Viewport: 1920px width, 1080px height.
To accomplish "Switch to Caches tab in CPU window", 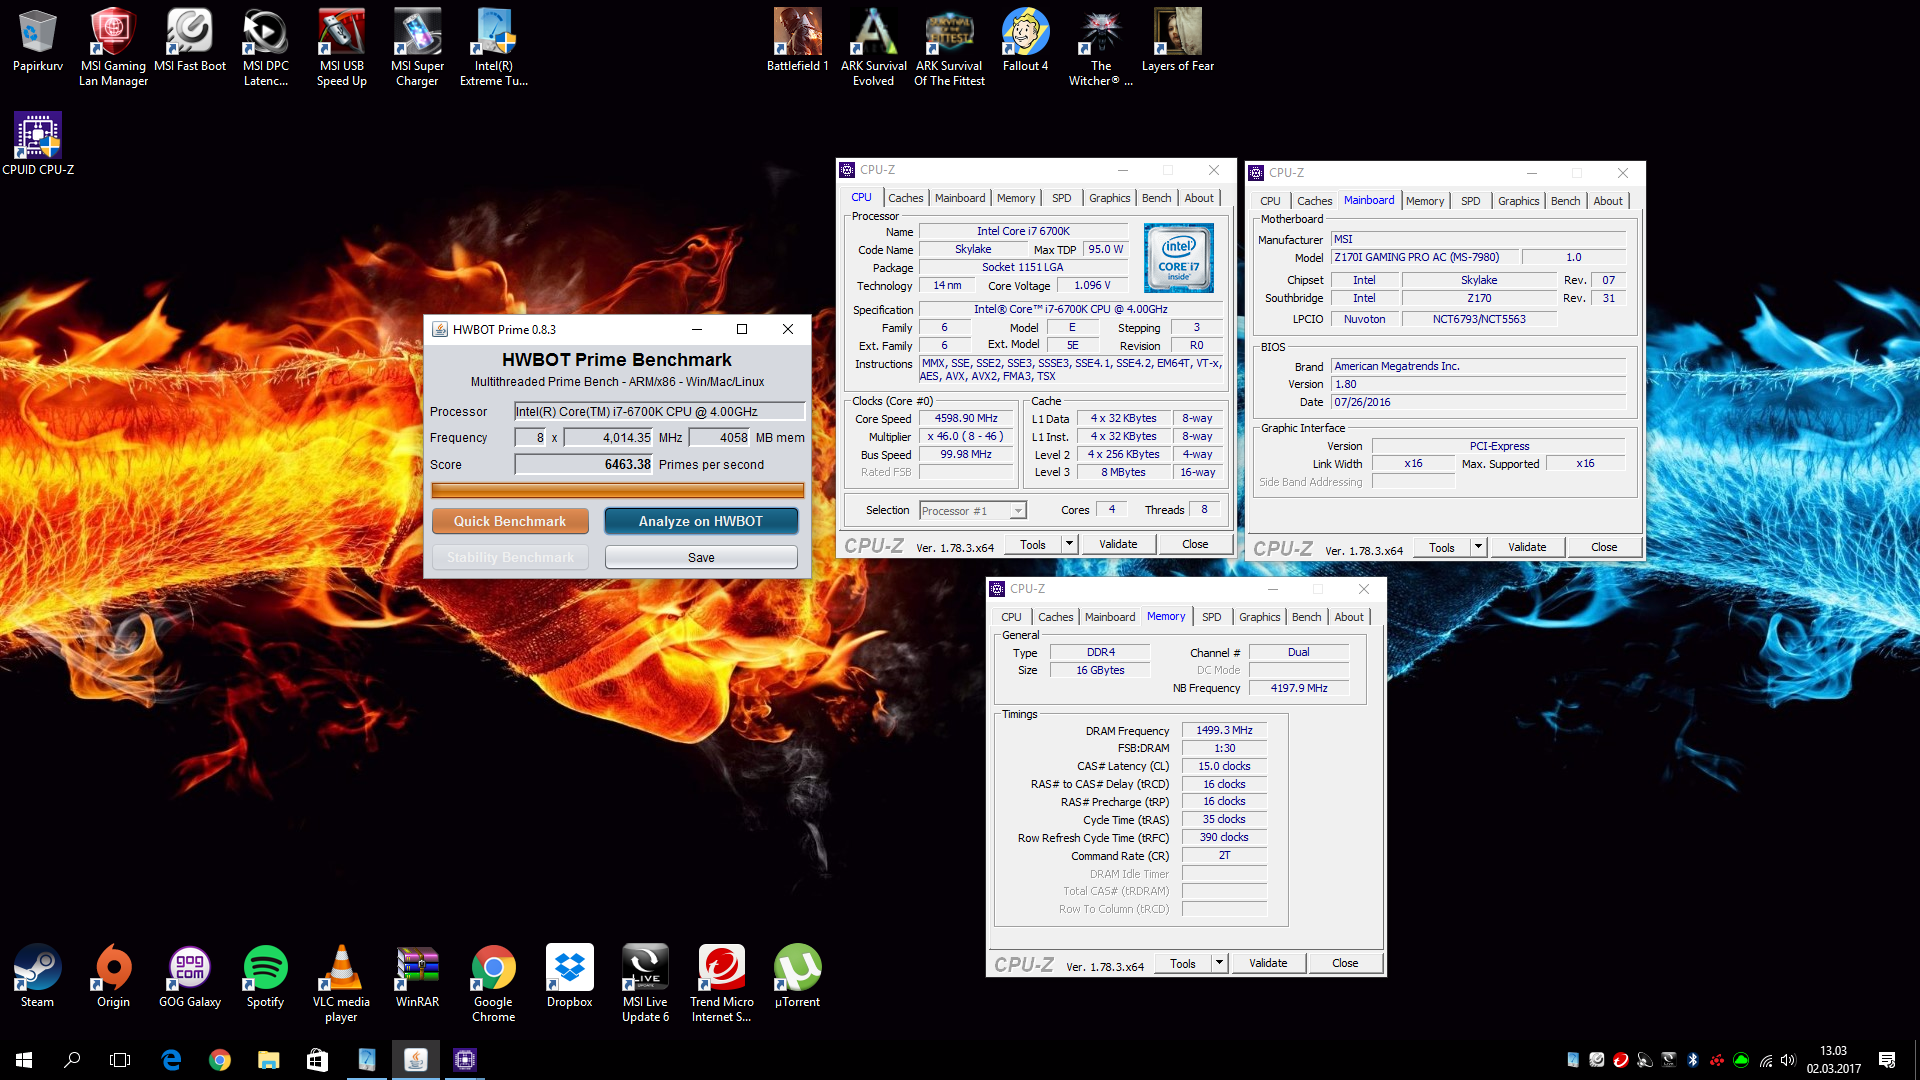I will [x=905, y=198].
